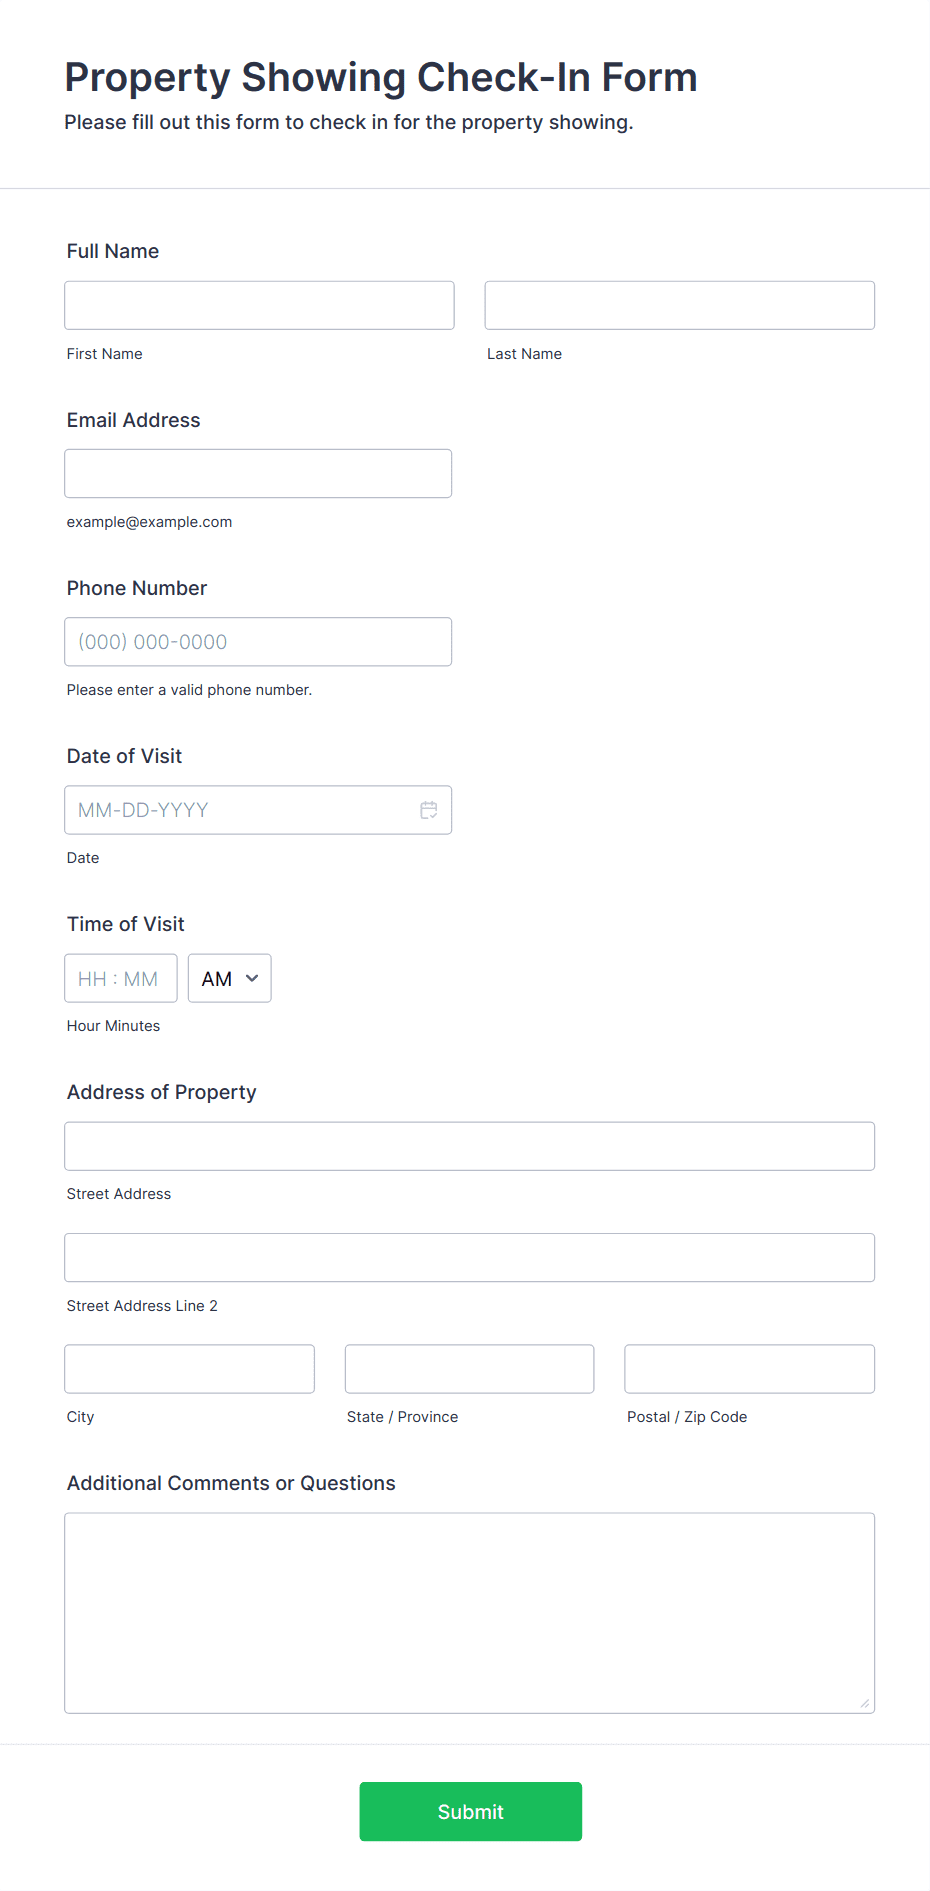
Task: Click the green Submit button
Action: 470,1811
